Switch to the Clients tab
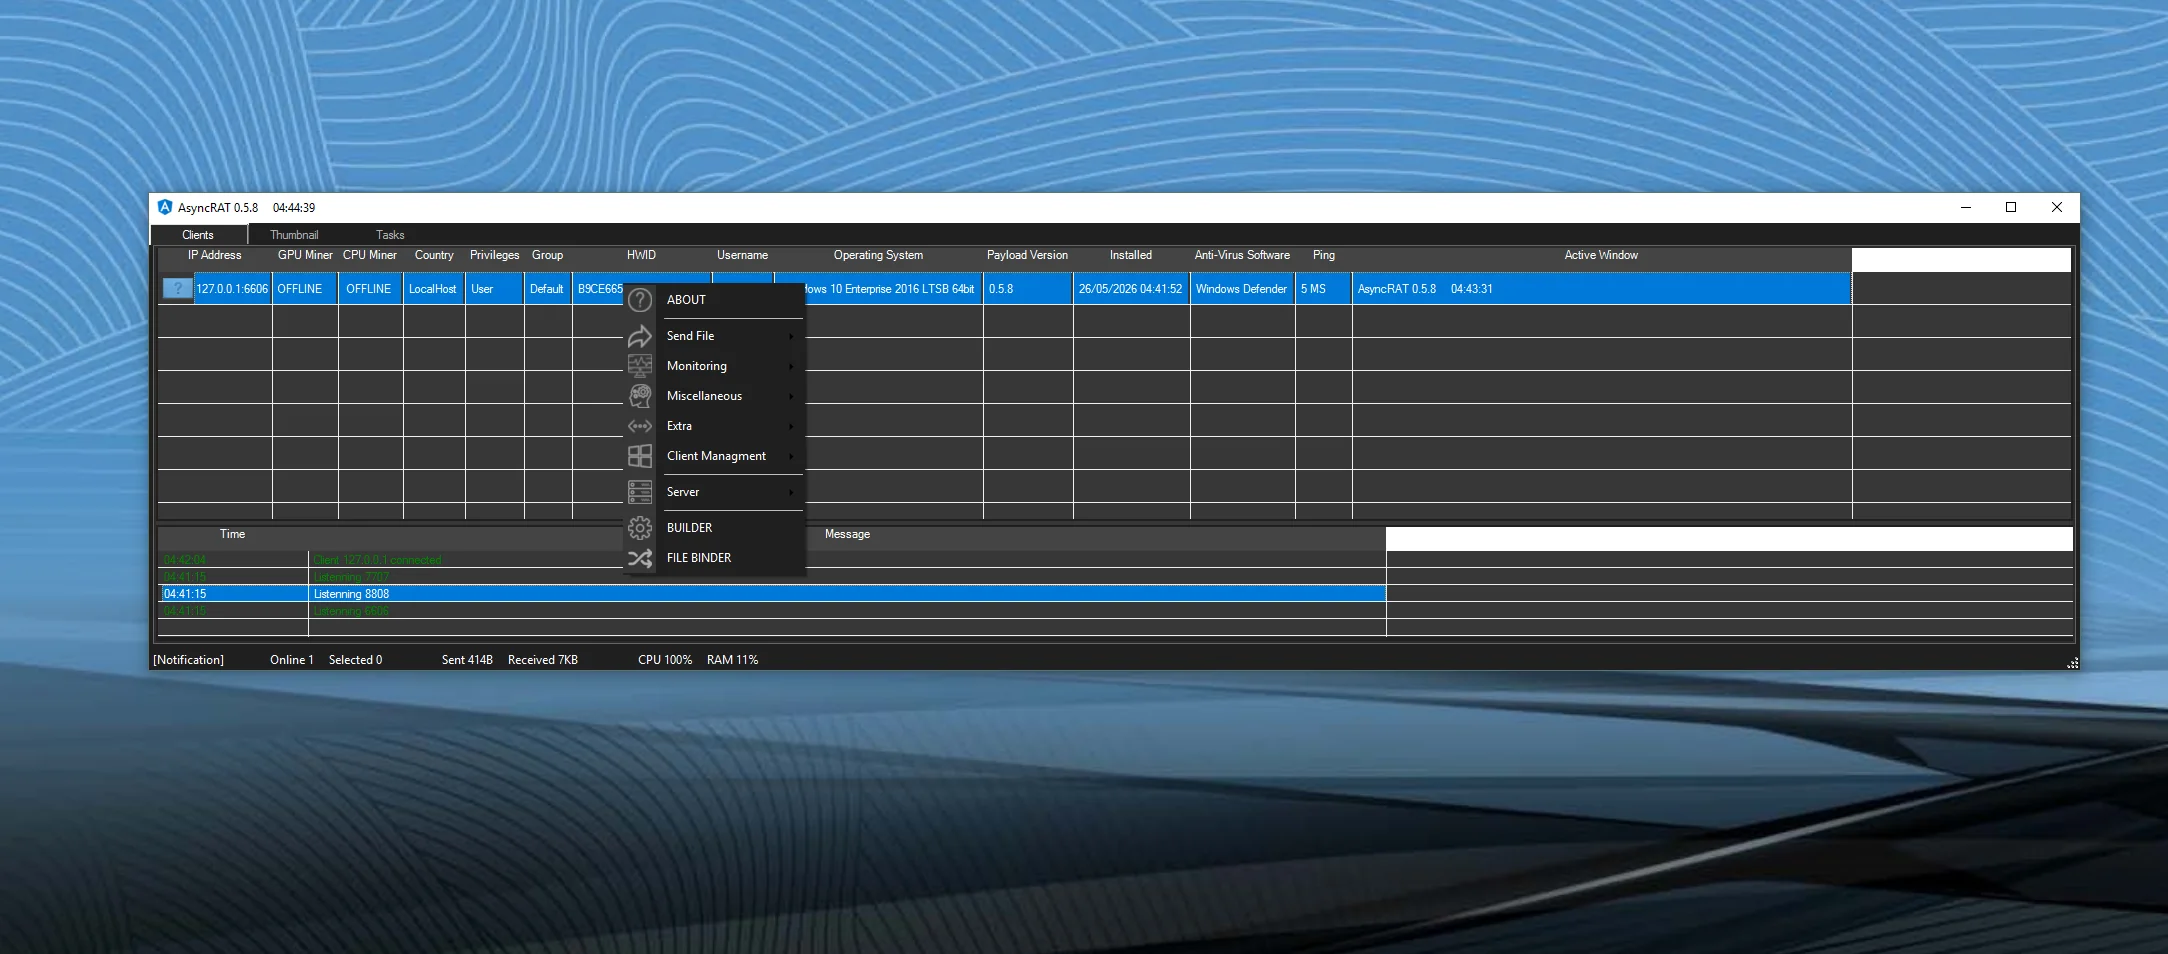2168x954 pixels. [x=198, y=235]
